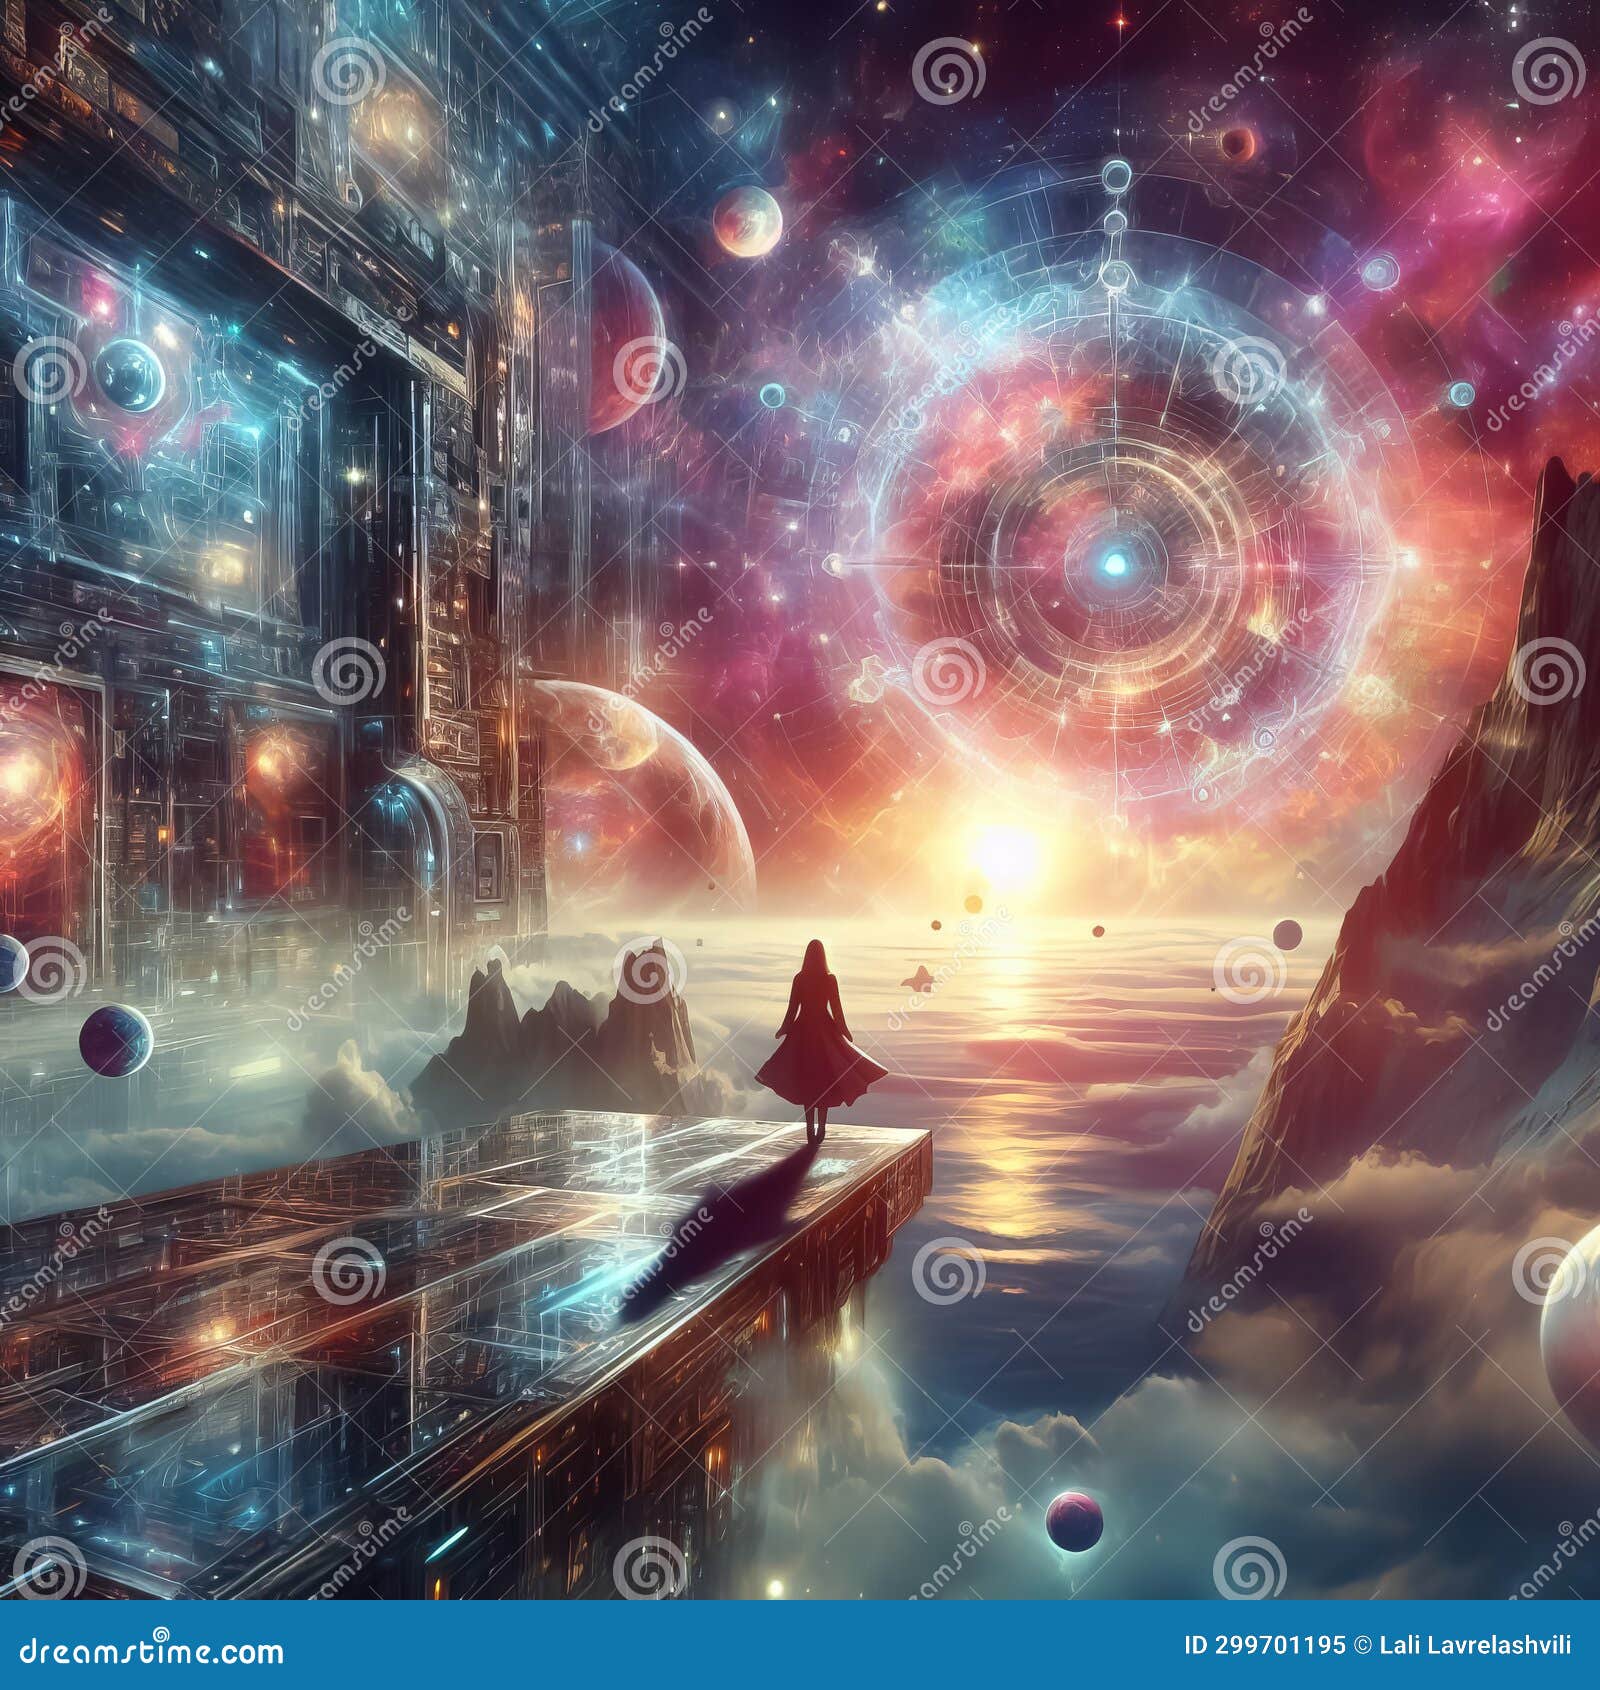
Task: Select the spiral watermark near the top stars
Action: 952,70
